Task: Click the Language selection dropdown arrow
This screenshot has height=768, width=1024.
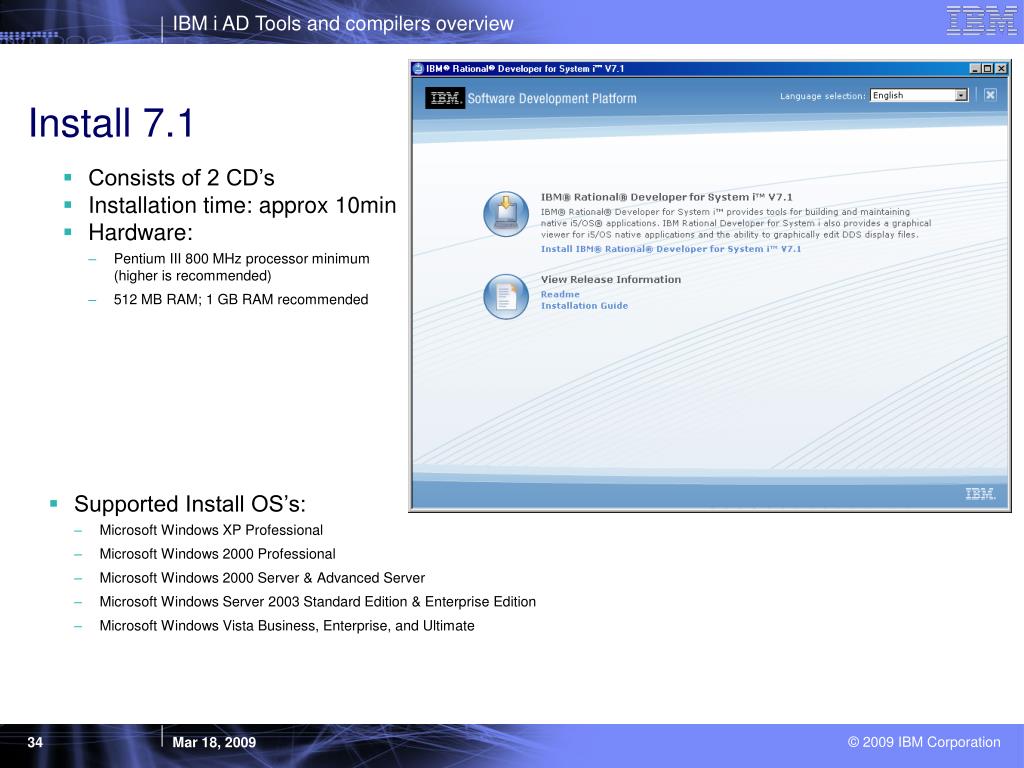Action: [961, 95]
